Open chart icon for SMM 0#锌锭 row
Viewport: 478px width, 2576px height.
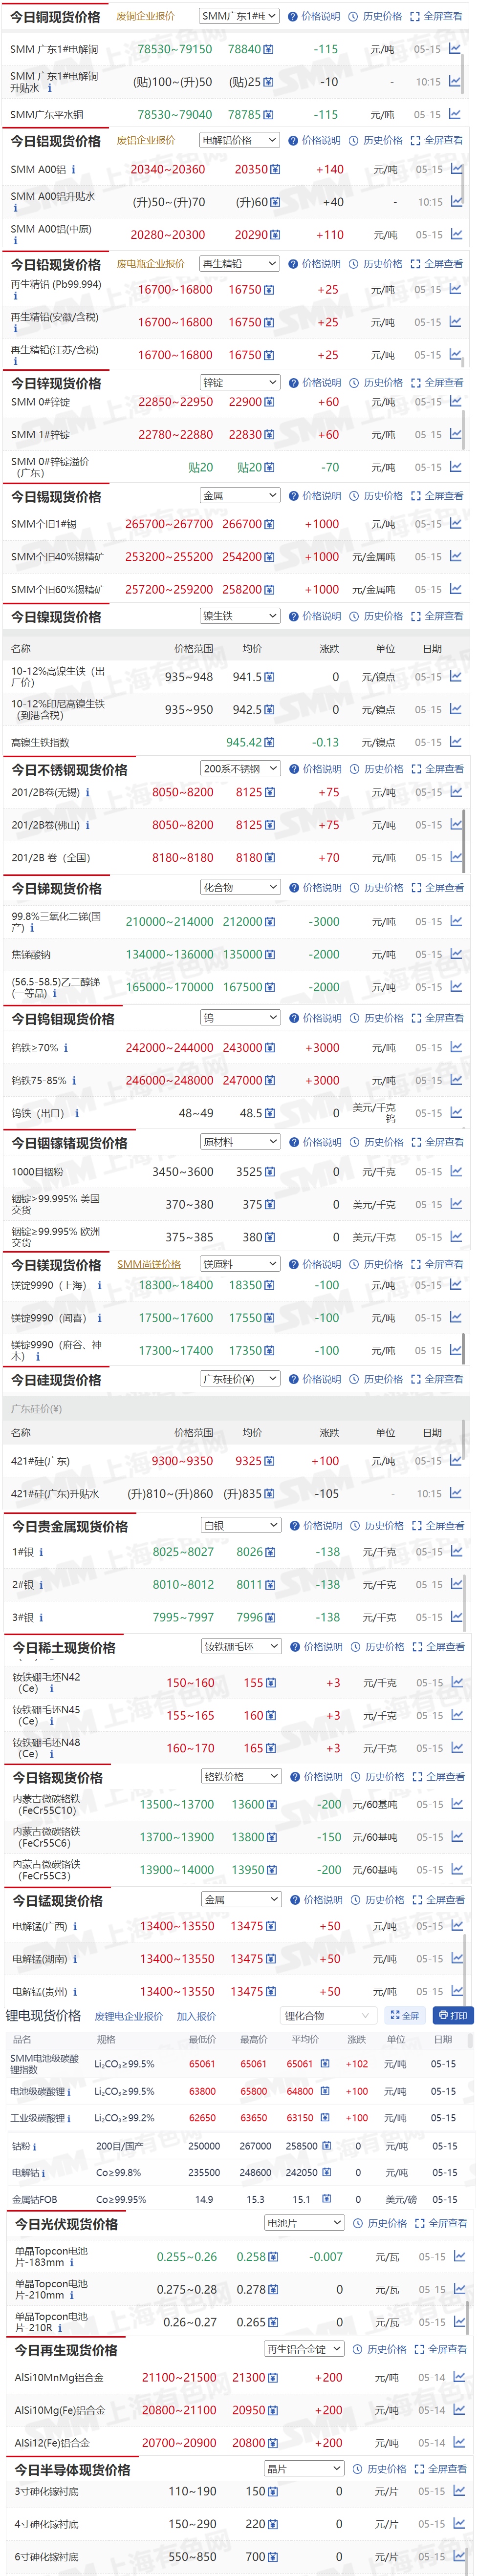[456, 401]
